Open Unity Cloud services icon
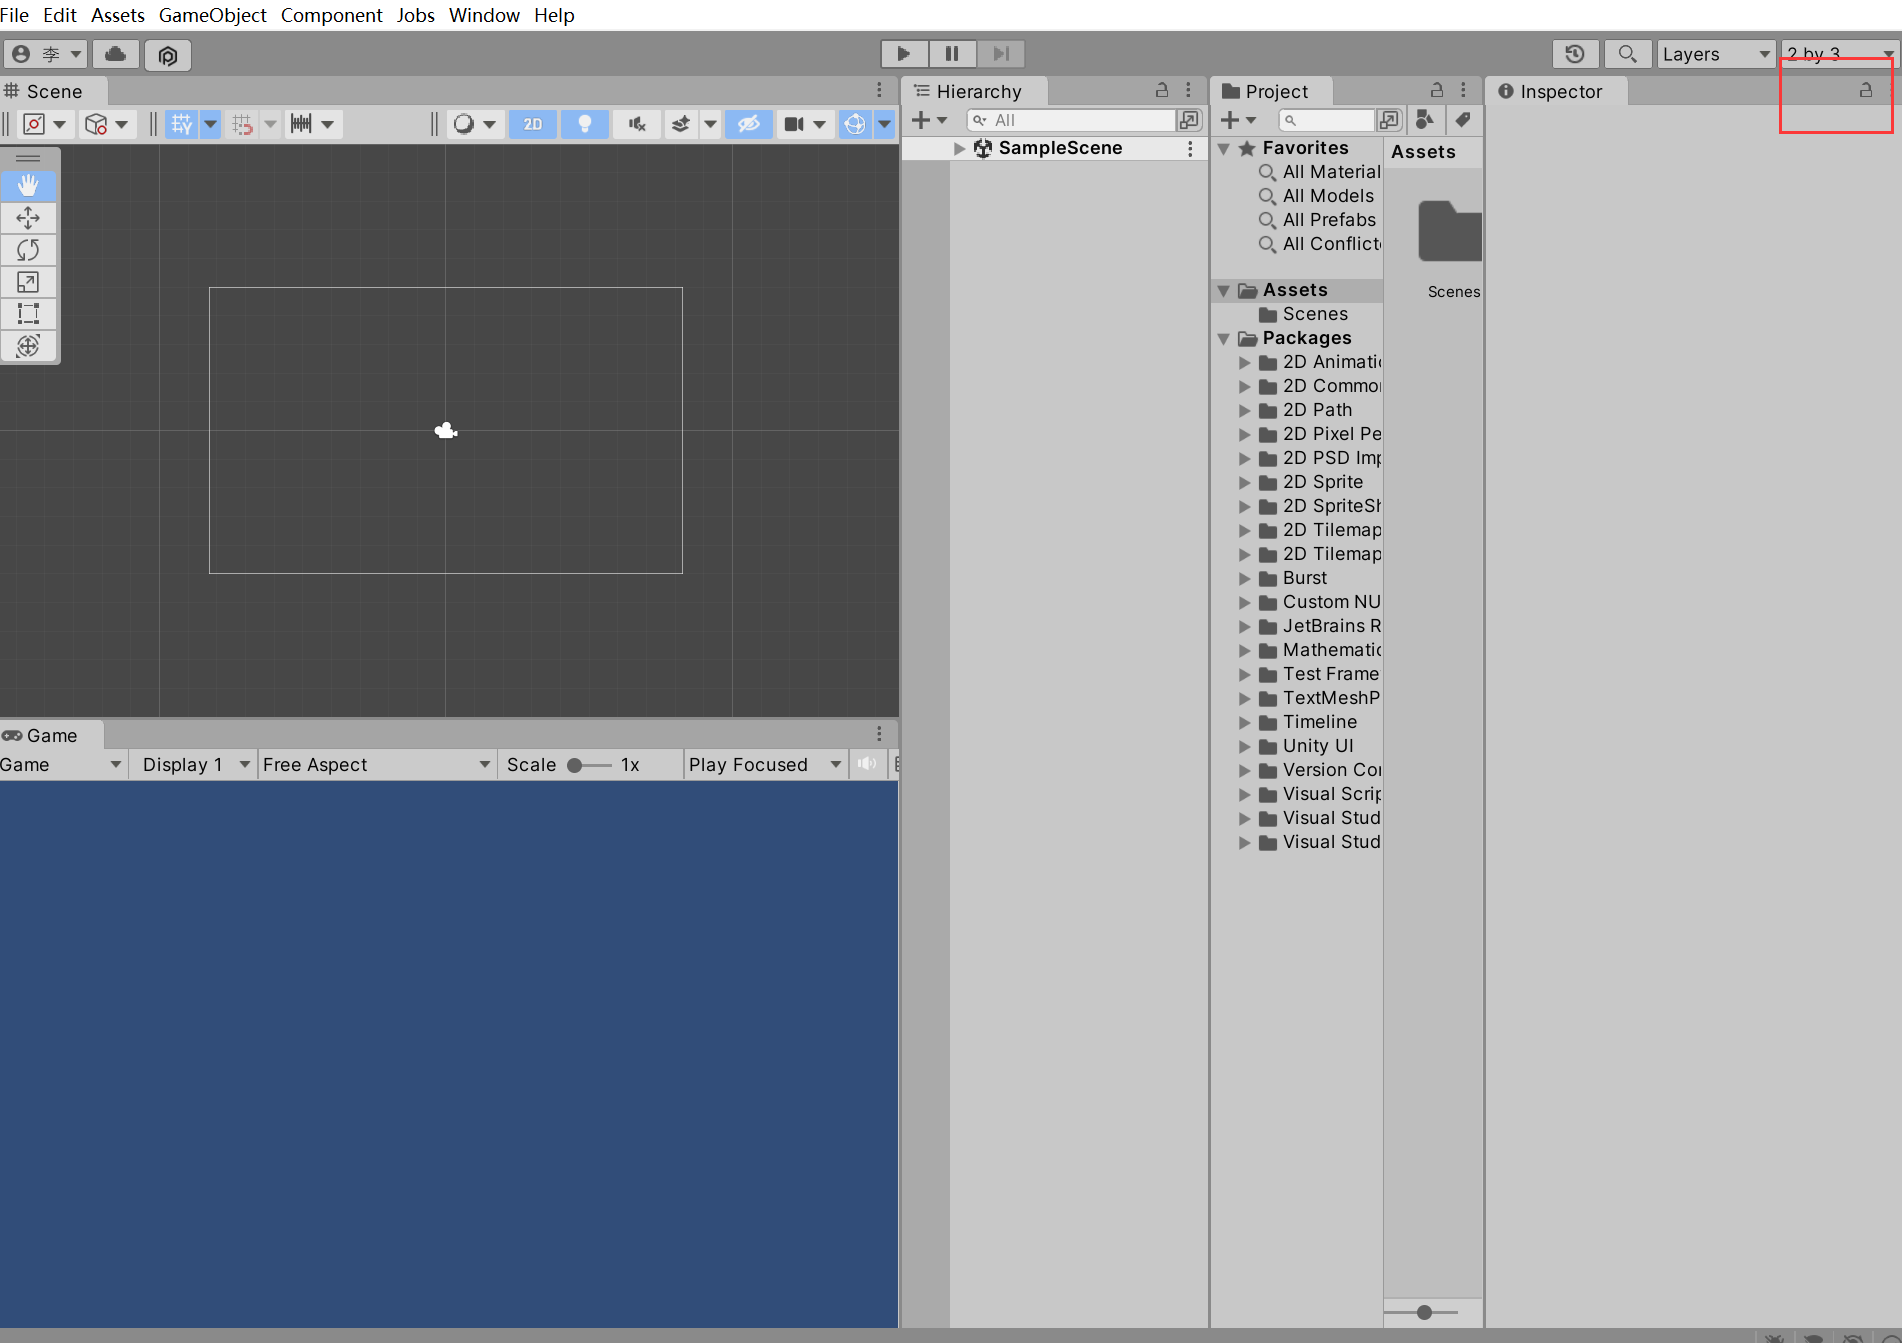1902x1343 pixels. 115,54
